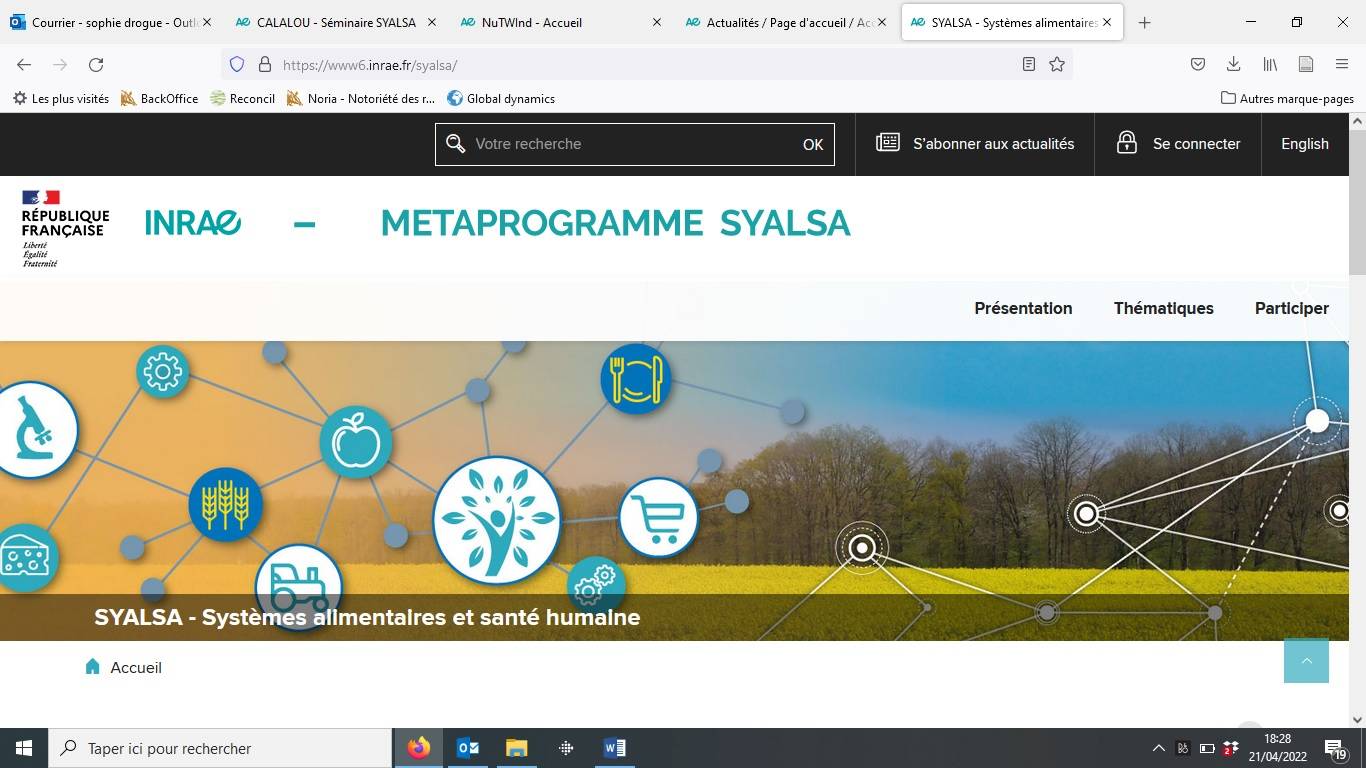This screenshot has width=1366, height=768.
Task: Click the INRAE logo
Action: coord(193,223)
